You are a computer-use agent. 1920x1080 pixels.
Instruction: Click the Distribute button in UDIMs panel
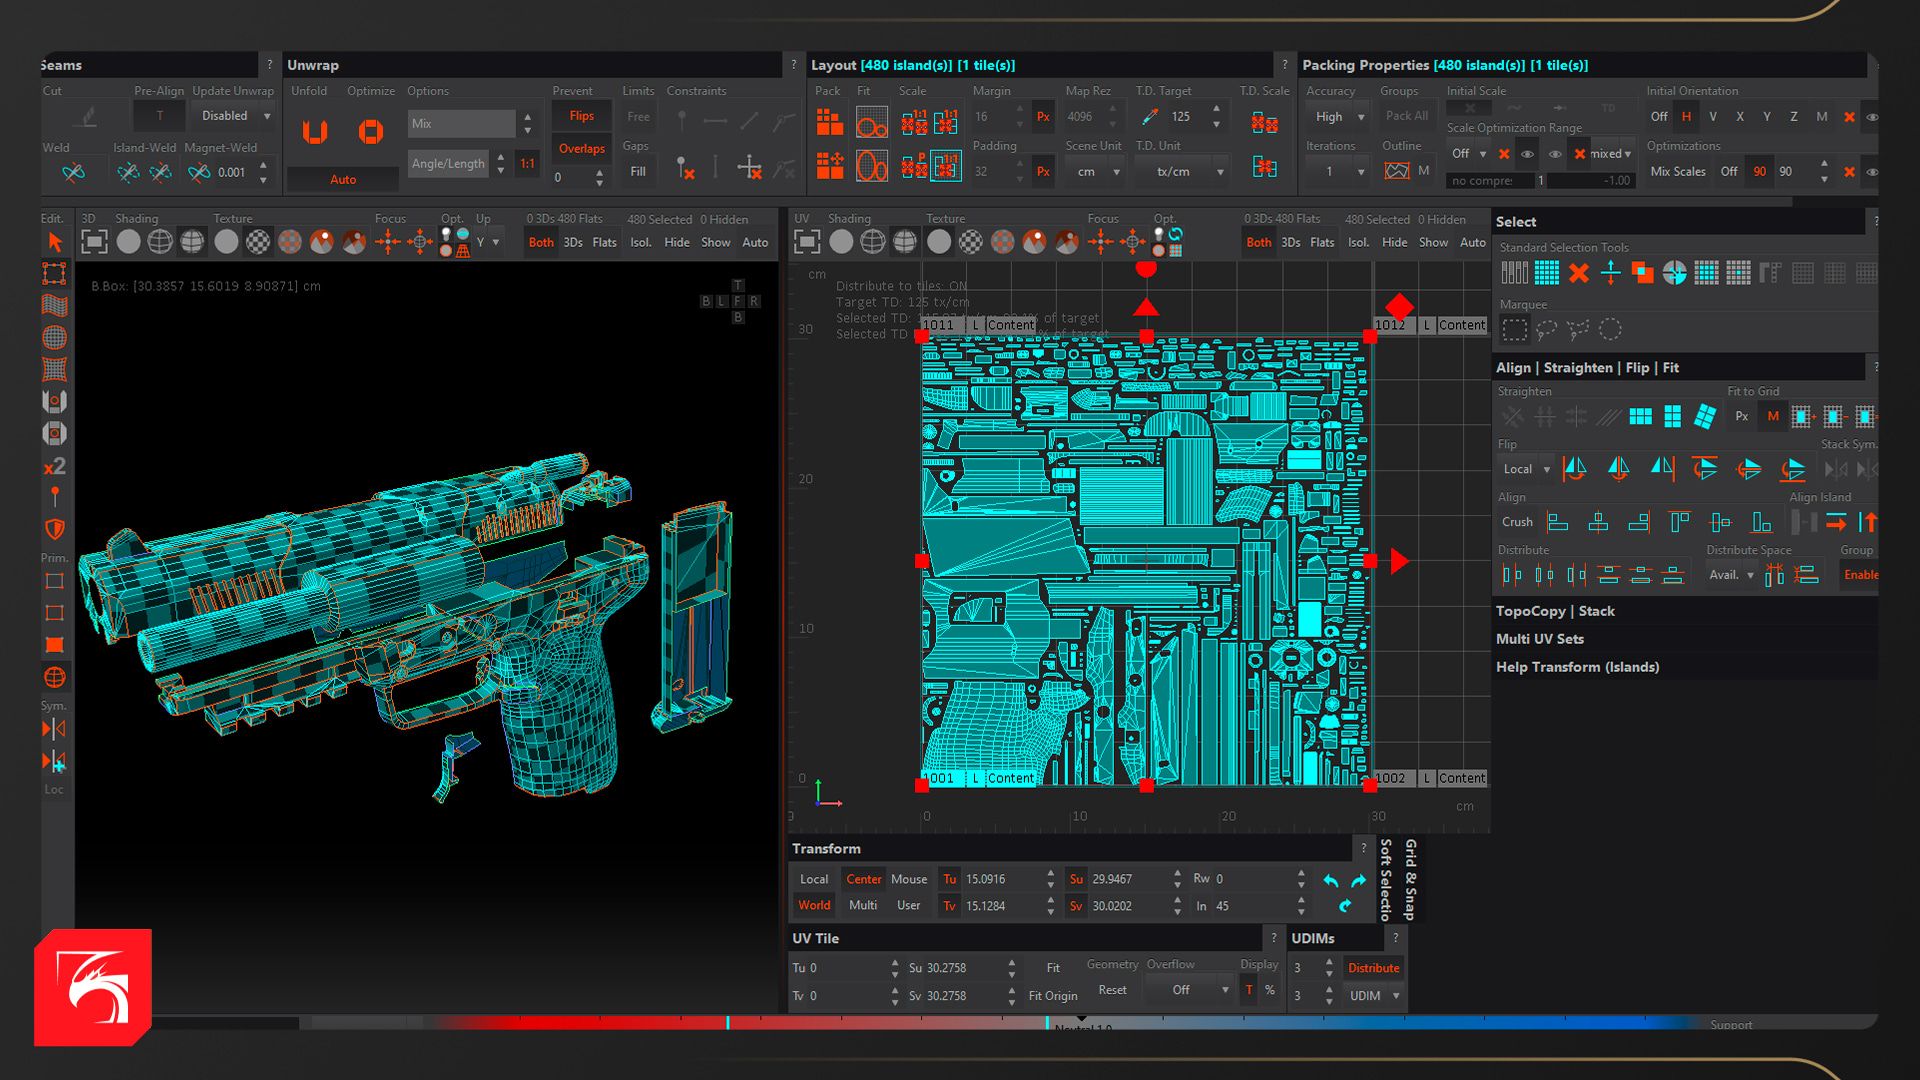coord(1373,968)
